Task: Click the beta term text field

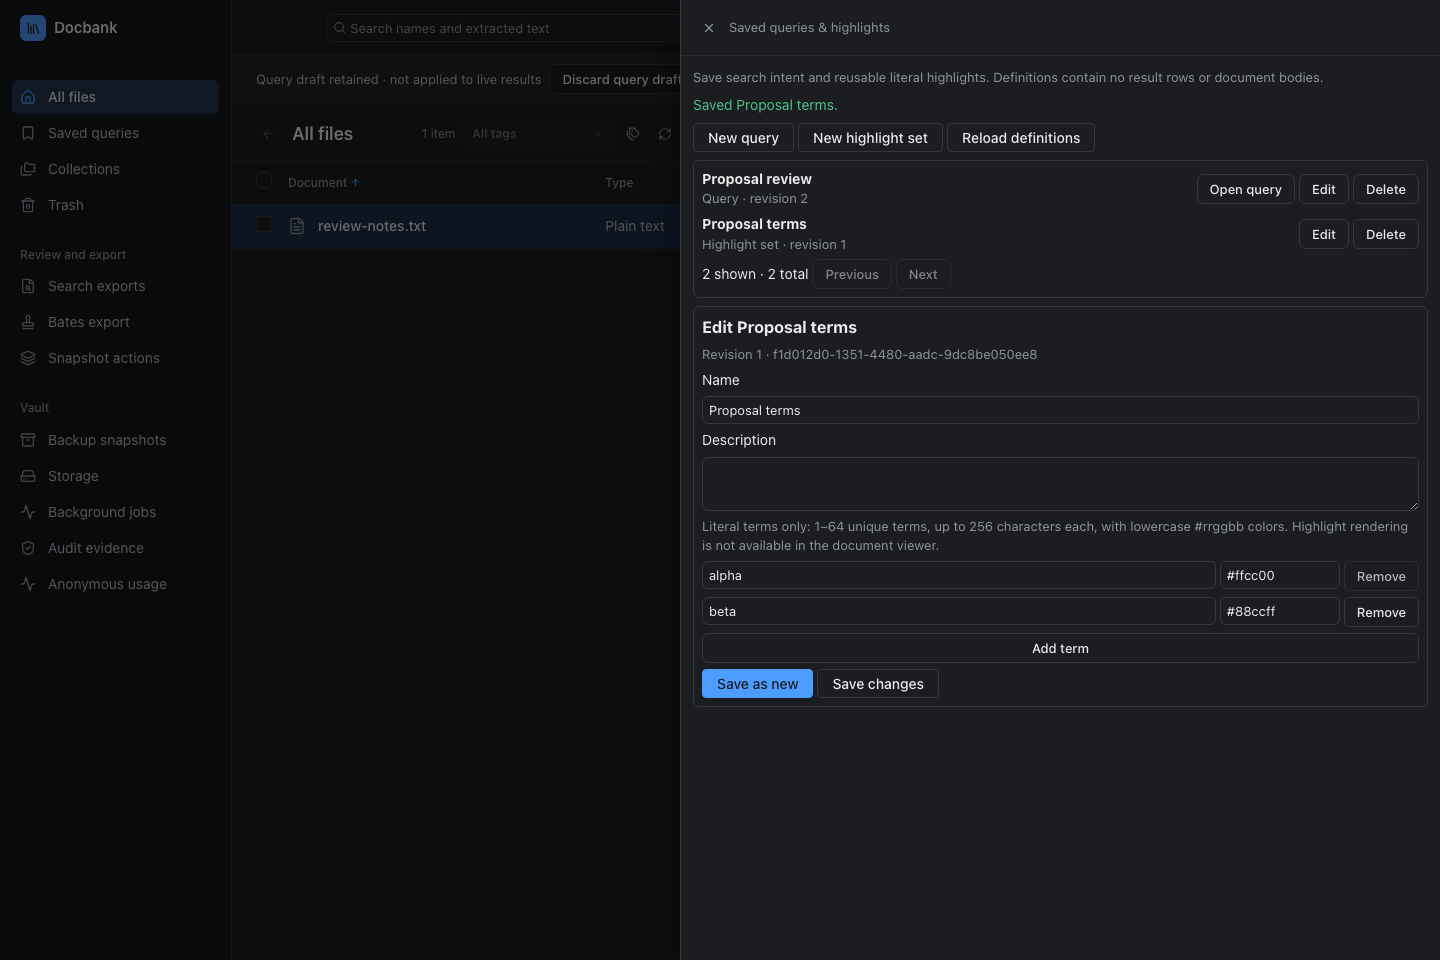Action: point(959,611)
